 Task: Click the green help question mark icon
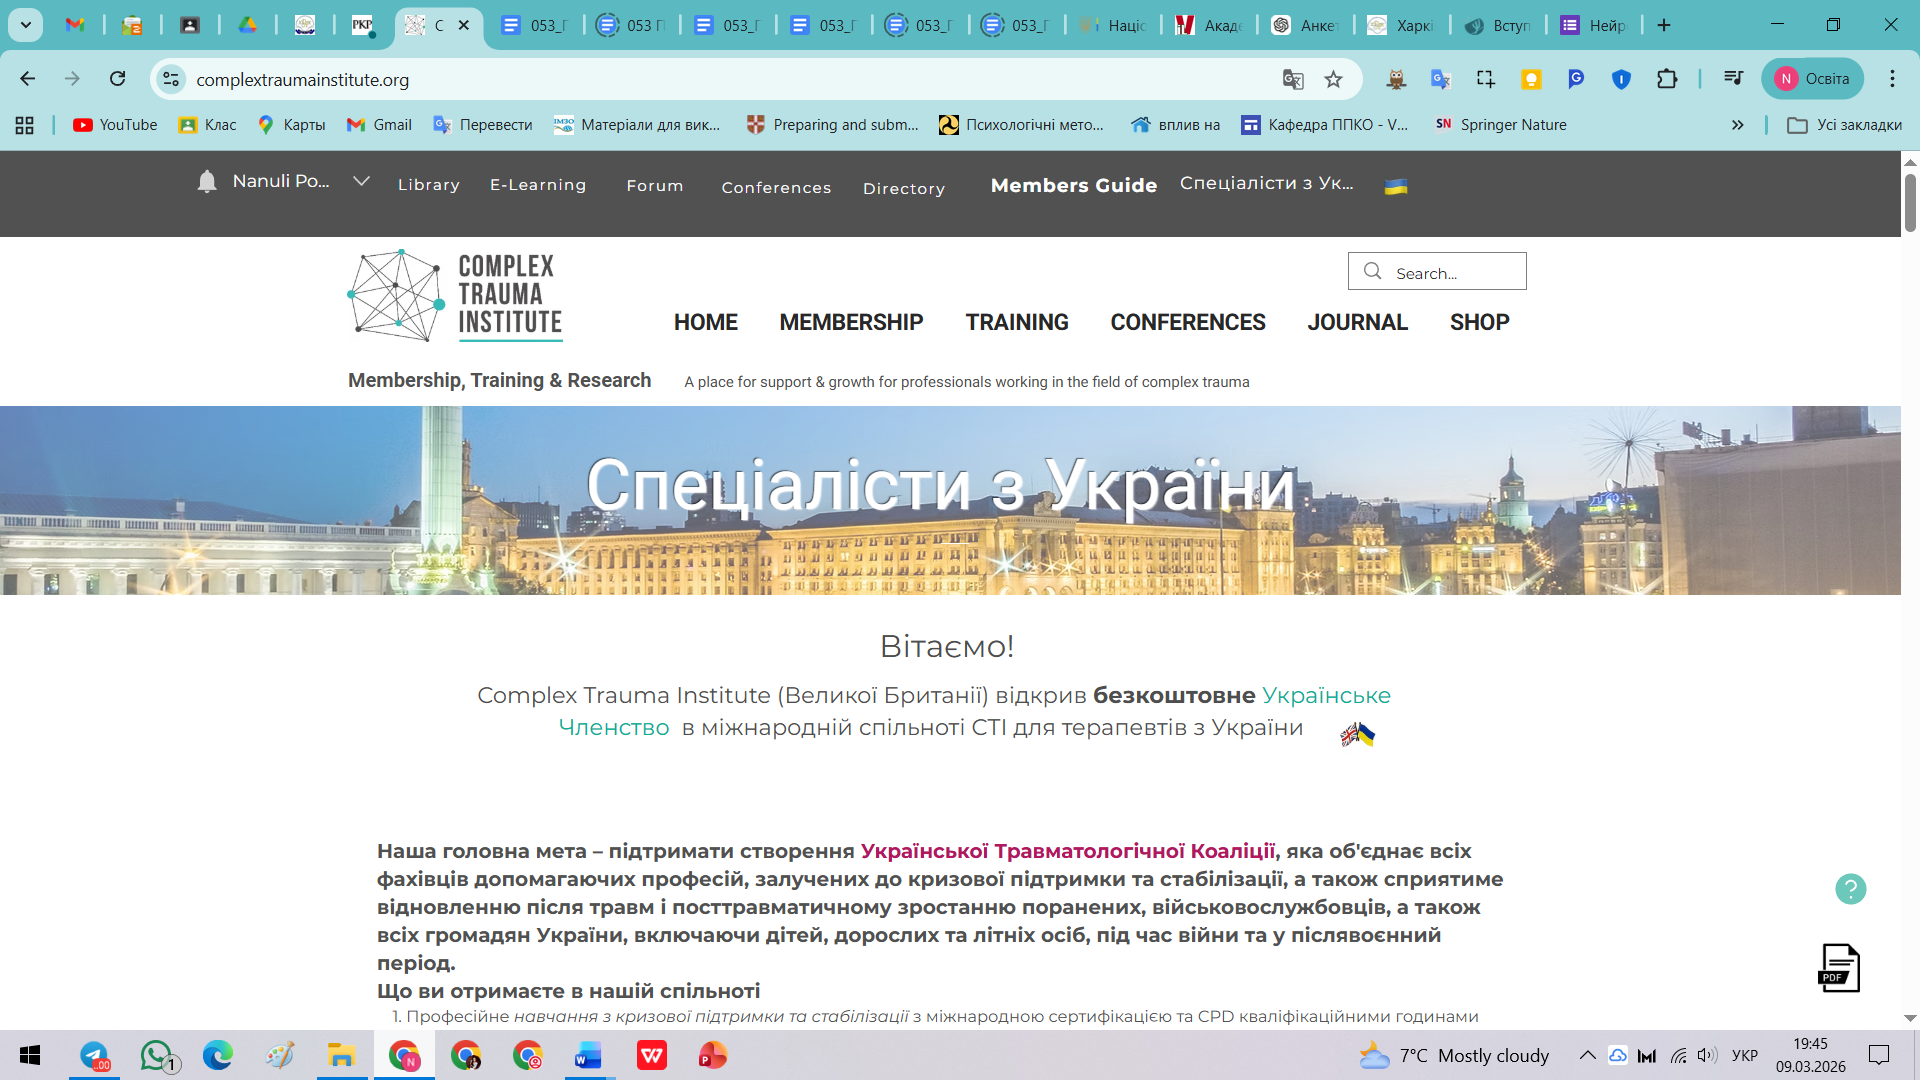click(x=1850, y=889)
